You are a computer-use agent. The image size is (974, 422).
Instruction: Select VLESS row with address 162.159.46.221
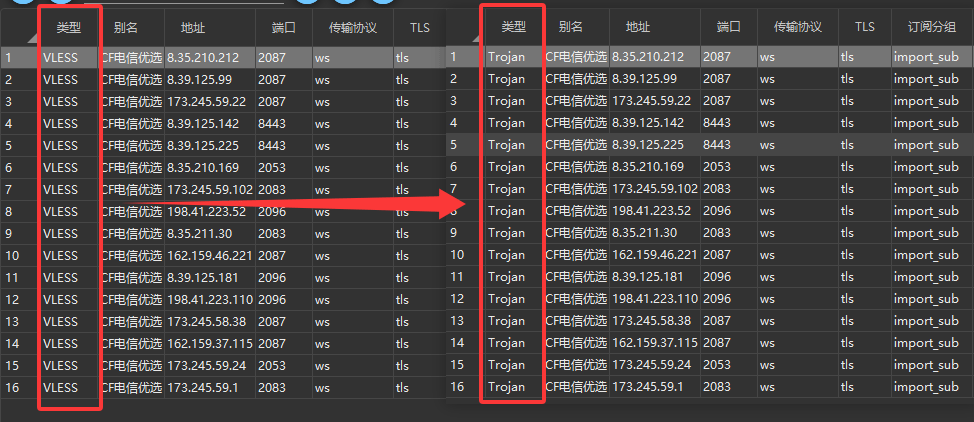[209, 255]
